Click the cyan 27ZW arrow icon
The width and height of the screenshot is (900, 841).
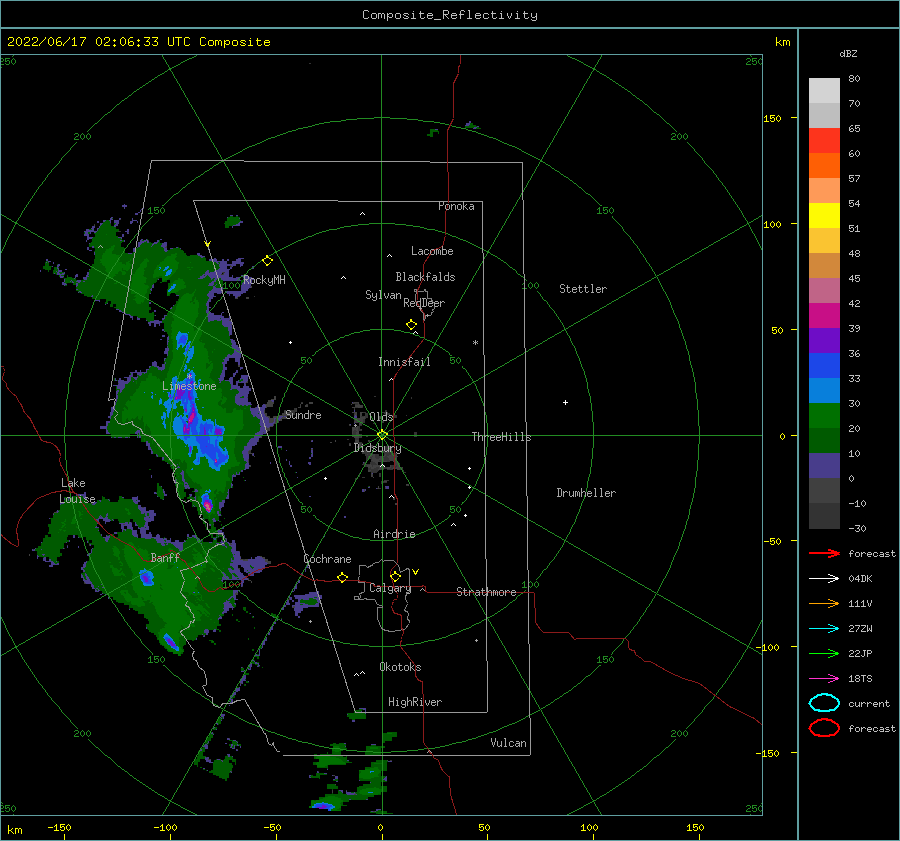(x=824, y=629)
